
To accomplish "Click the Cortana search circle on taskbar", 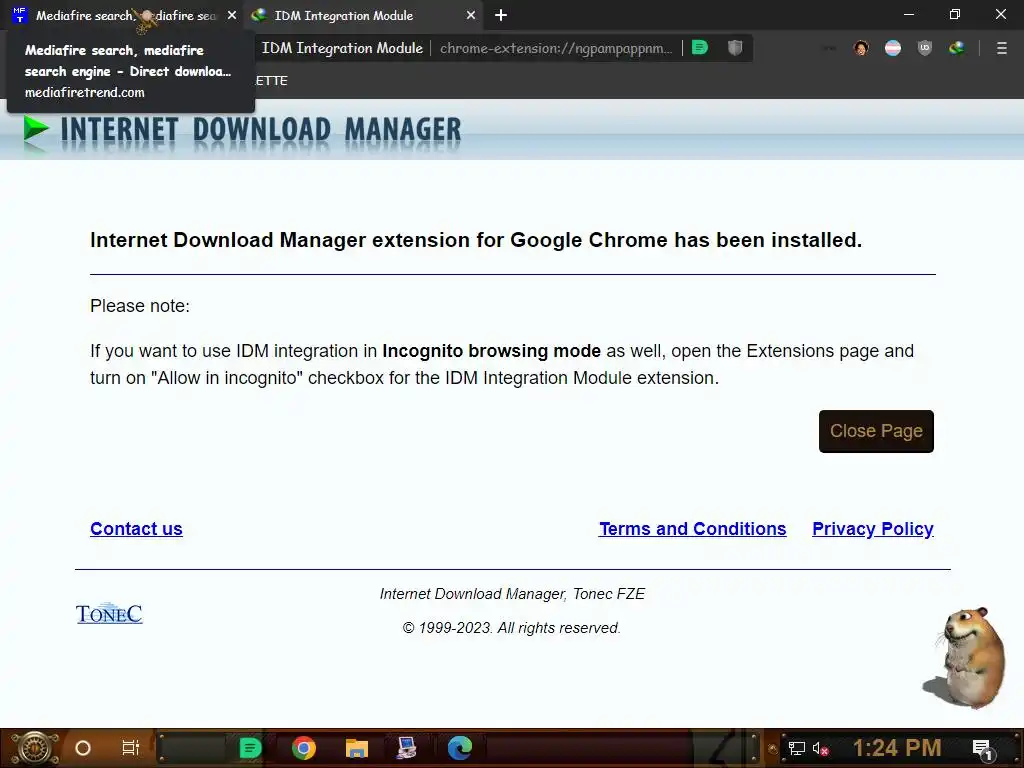I will [x=83, y=748].
